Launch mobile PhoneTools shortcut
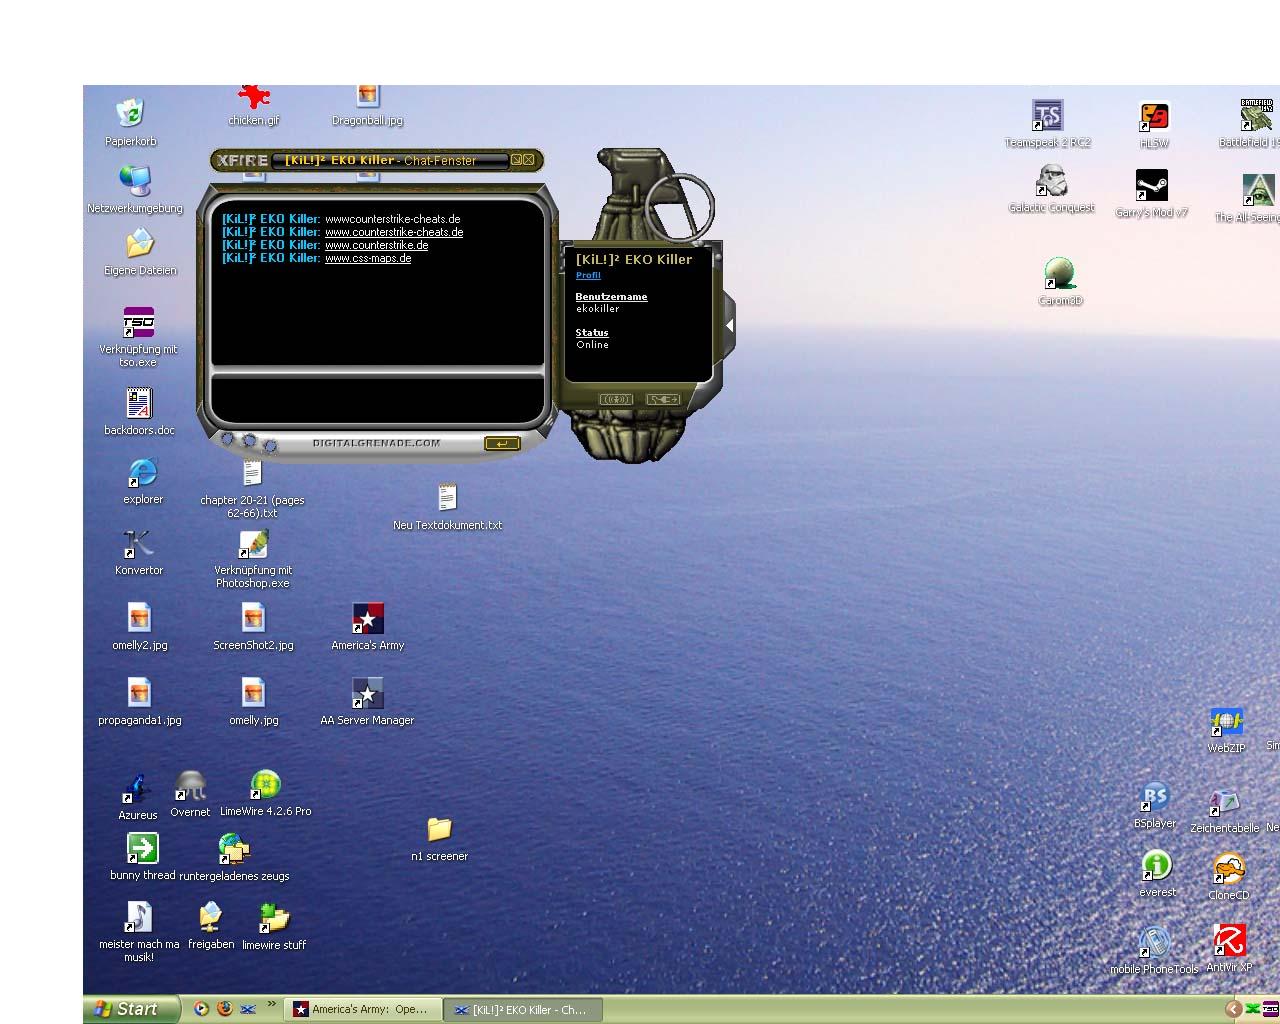The width and height of the screenshot is (1280, 1024). 1154,951
